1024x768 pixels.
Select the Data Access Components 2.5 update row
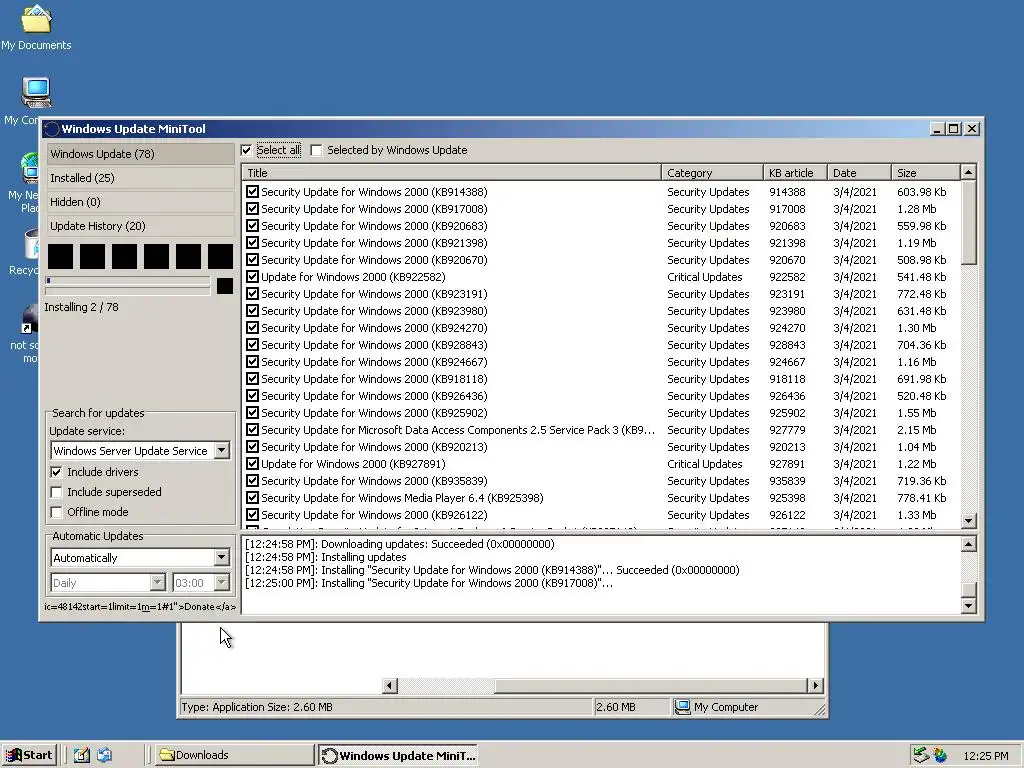pyautogui.click(x=601, y=430)
